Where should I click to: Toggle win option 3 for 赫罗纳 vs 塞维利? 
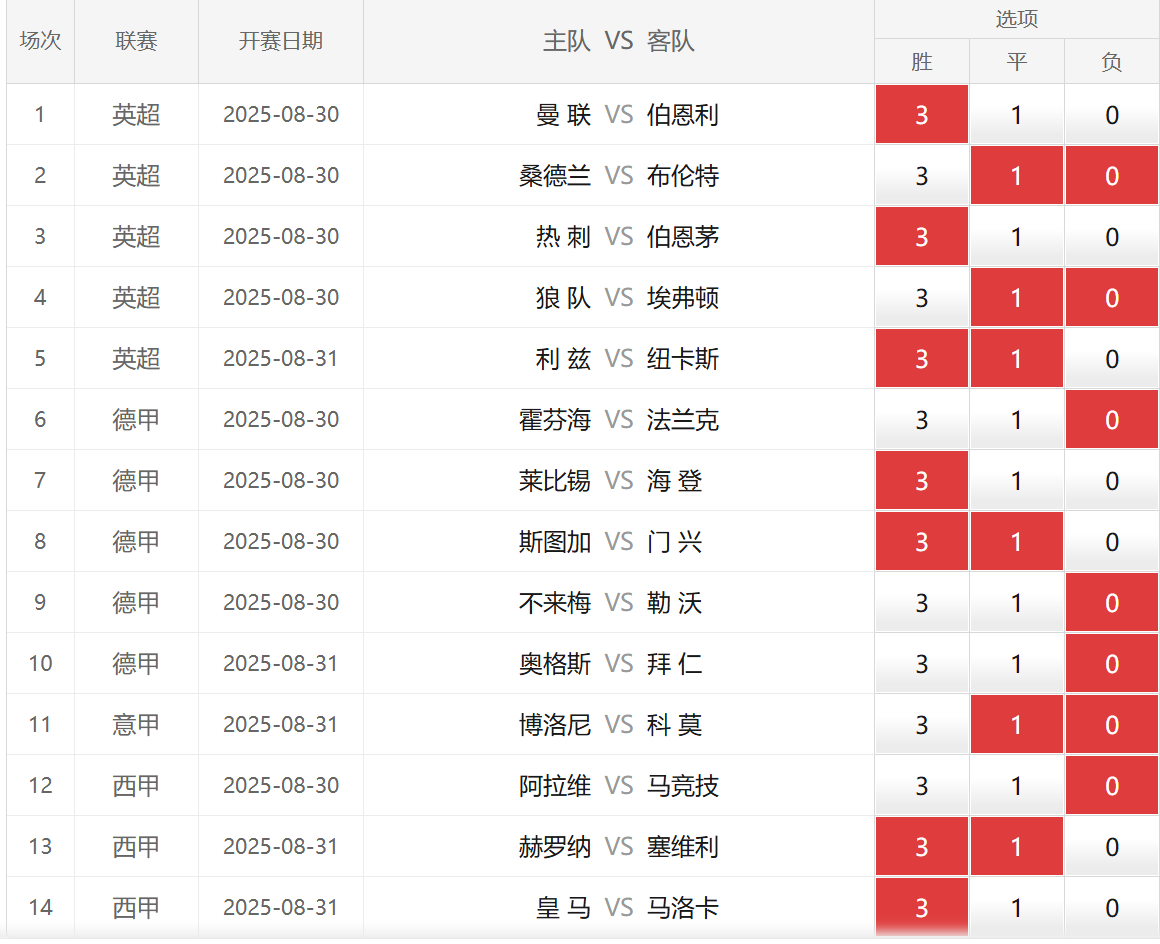pos(922,846)
